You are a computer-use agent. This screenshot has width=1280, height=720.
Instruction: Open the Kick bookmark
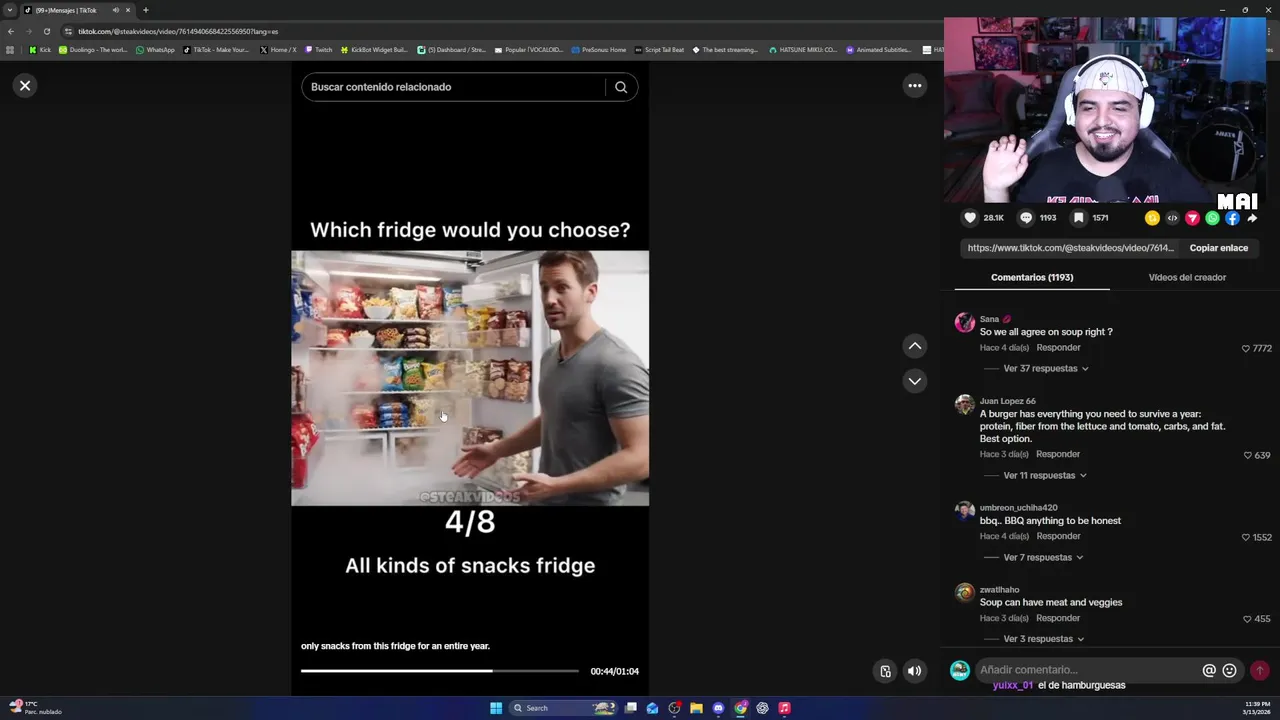tap(40, 49)
